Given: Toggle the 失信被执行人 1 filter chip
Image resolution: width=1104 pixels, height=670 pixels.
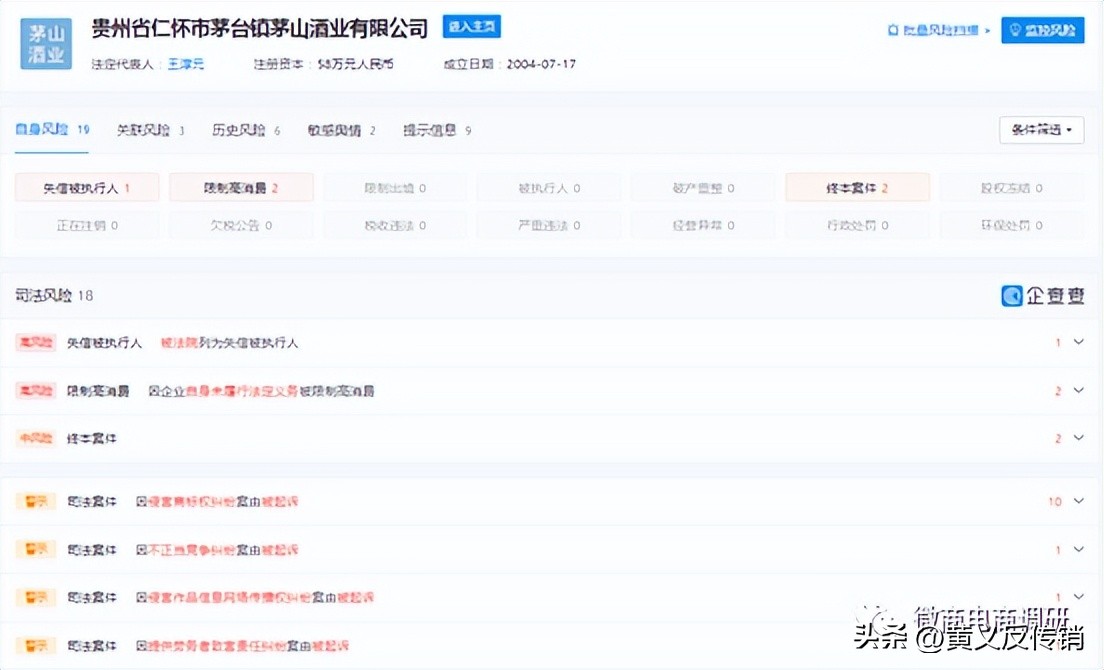Looking at the screenshot, I should click(x=87, y=187).
